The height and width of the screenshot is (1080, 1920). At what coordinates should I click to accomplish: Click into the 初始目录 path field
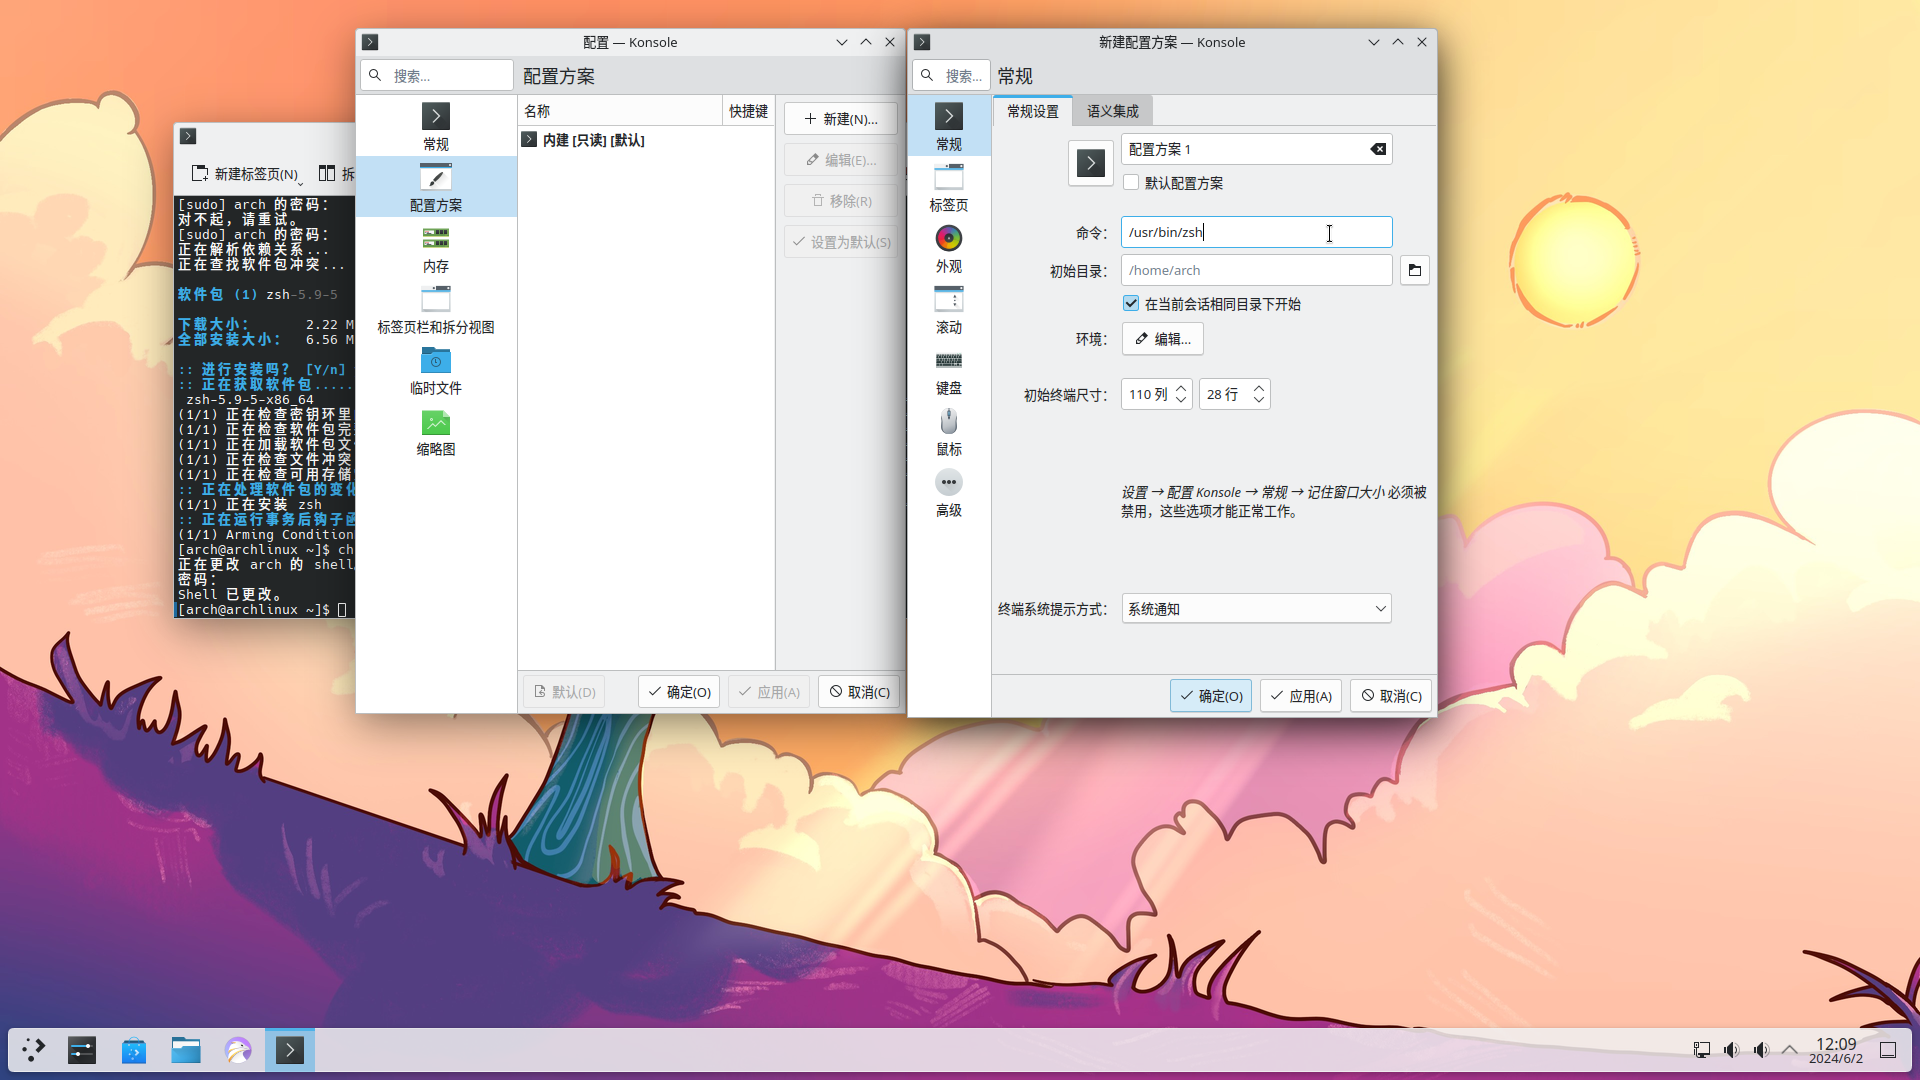pos(1255,270)
